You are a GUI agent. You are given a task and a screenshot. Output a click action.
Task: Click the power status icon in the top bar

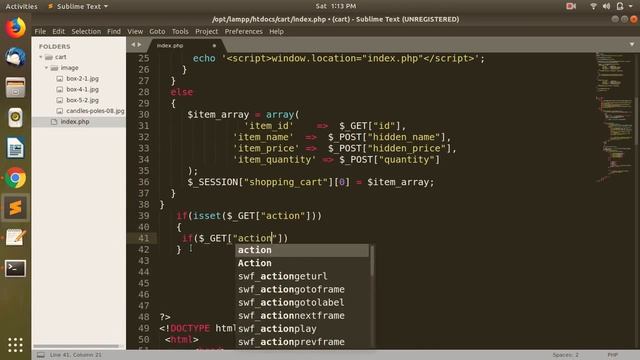(x=620, y=6)
